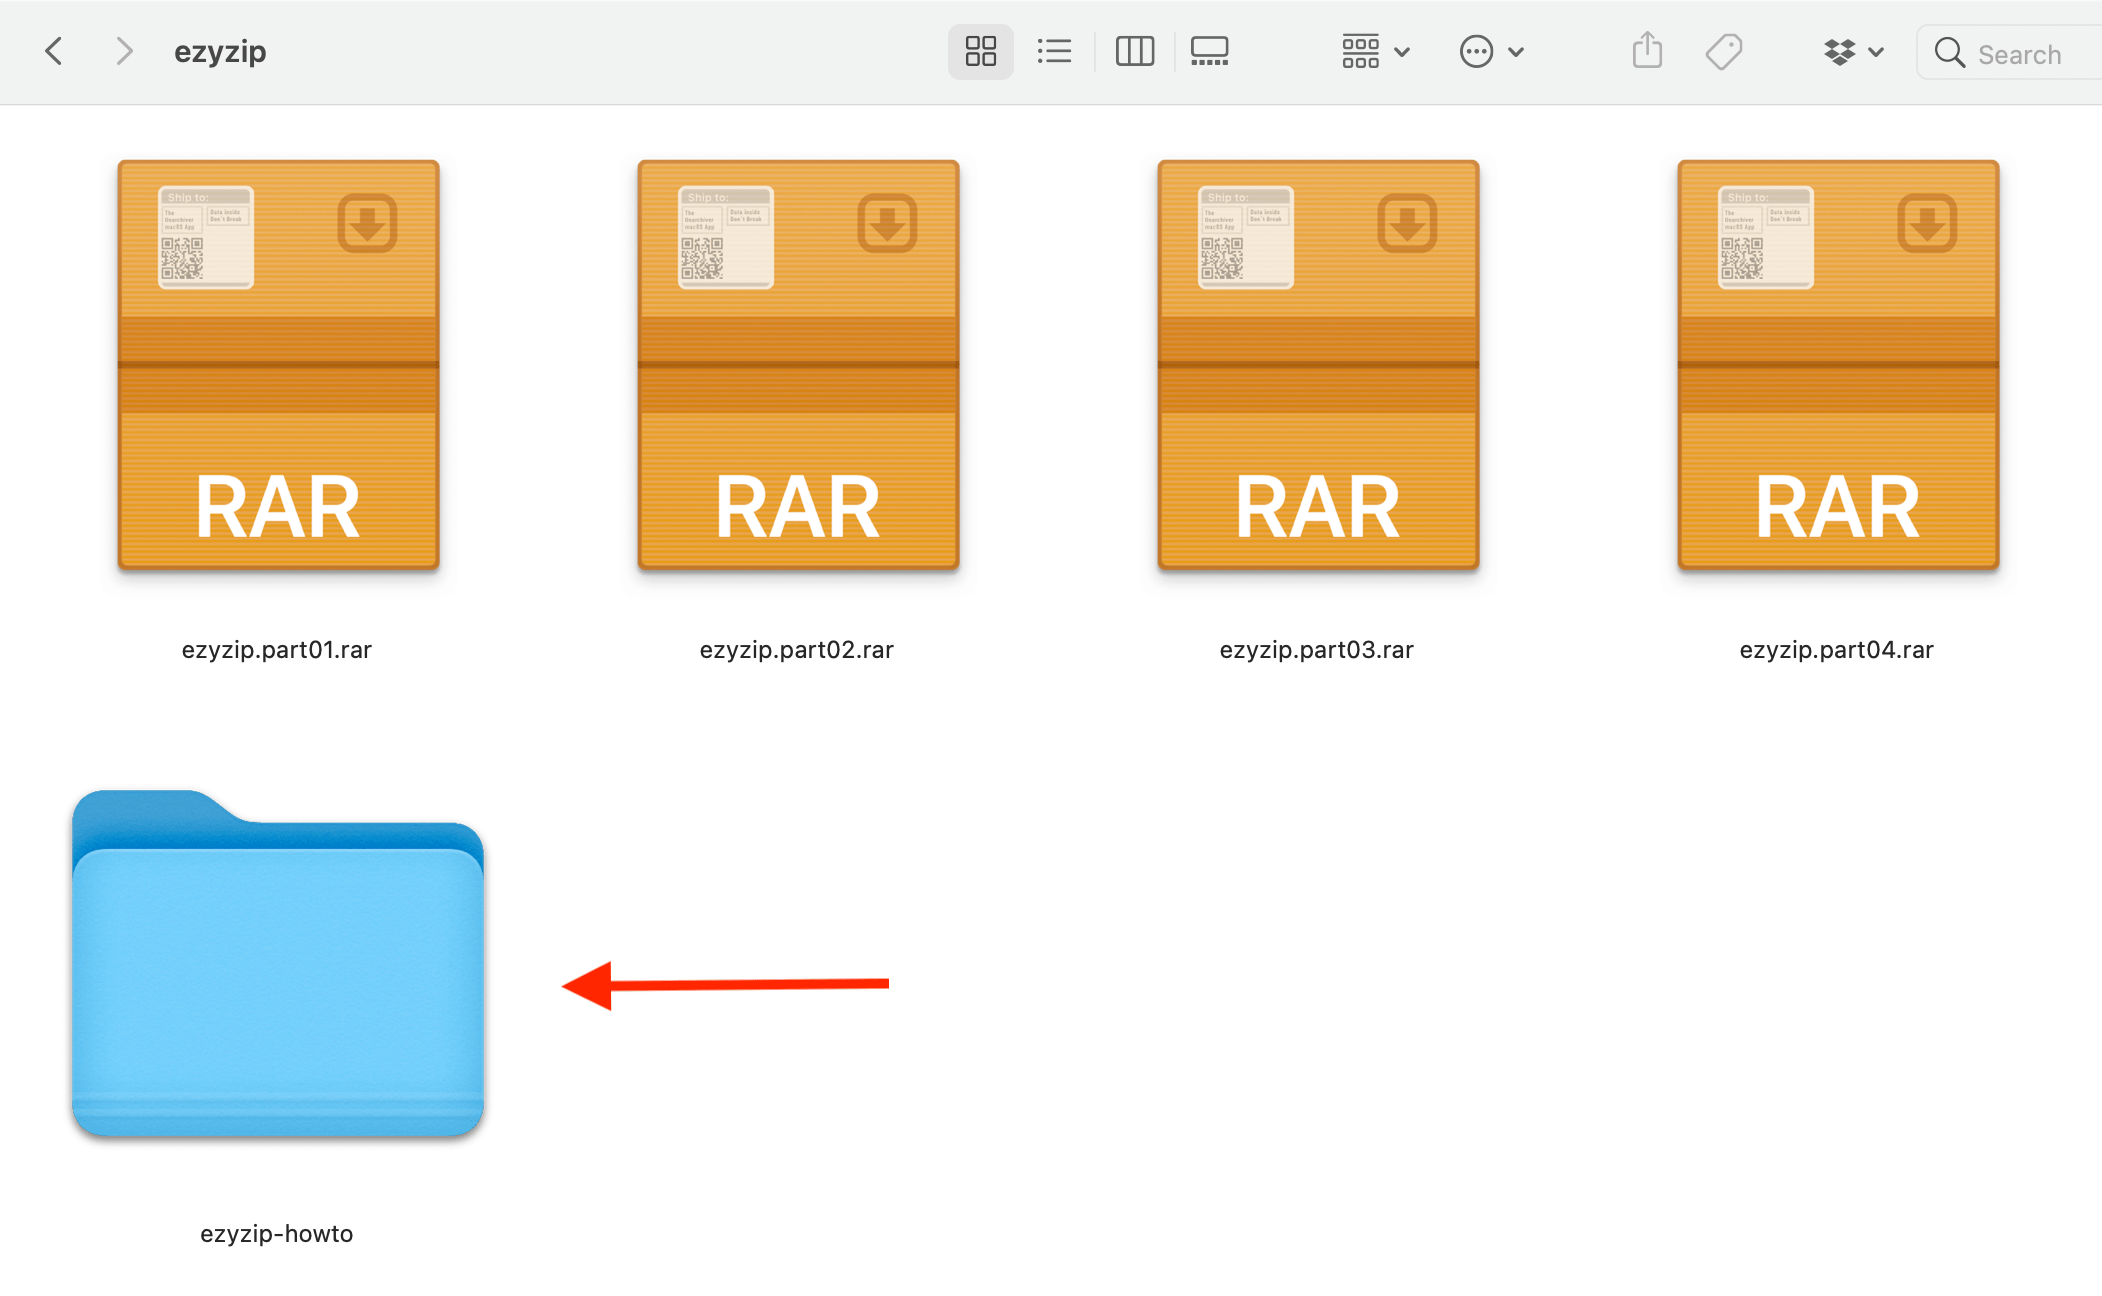Expand the Dropbox chevron menu
2102x1296 pixels.
pos(1877,51)
